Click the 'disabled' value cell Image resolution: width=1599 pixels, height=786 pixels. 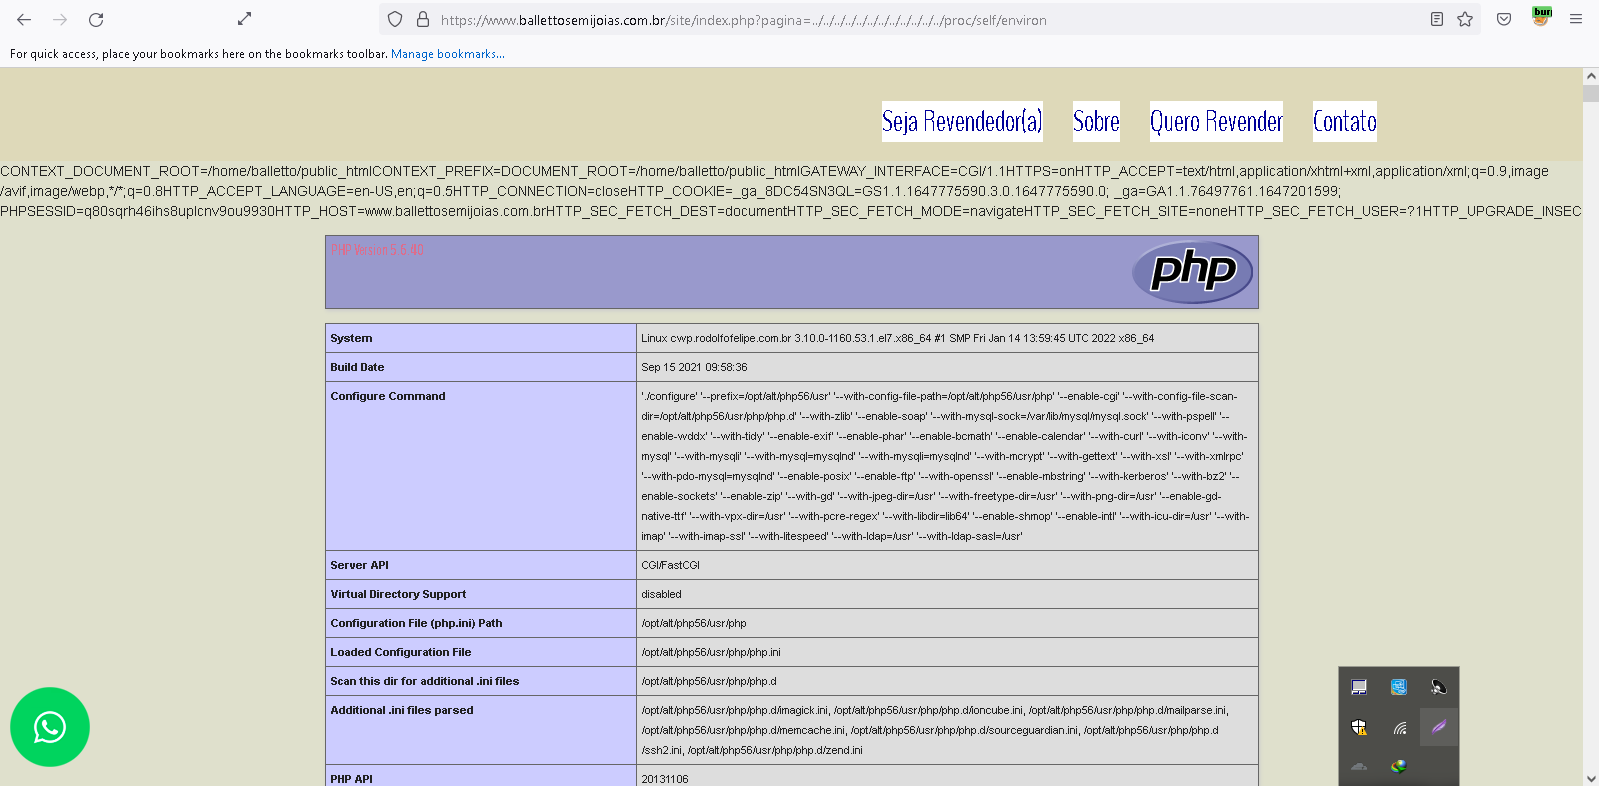point(947,594)
